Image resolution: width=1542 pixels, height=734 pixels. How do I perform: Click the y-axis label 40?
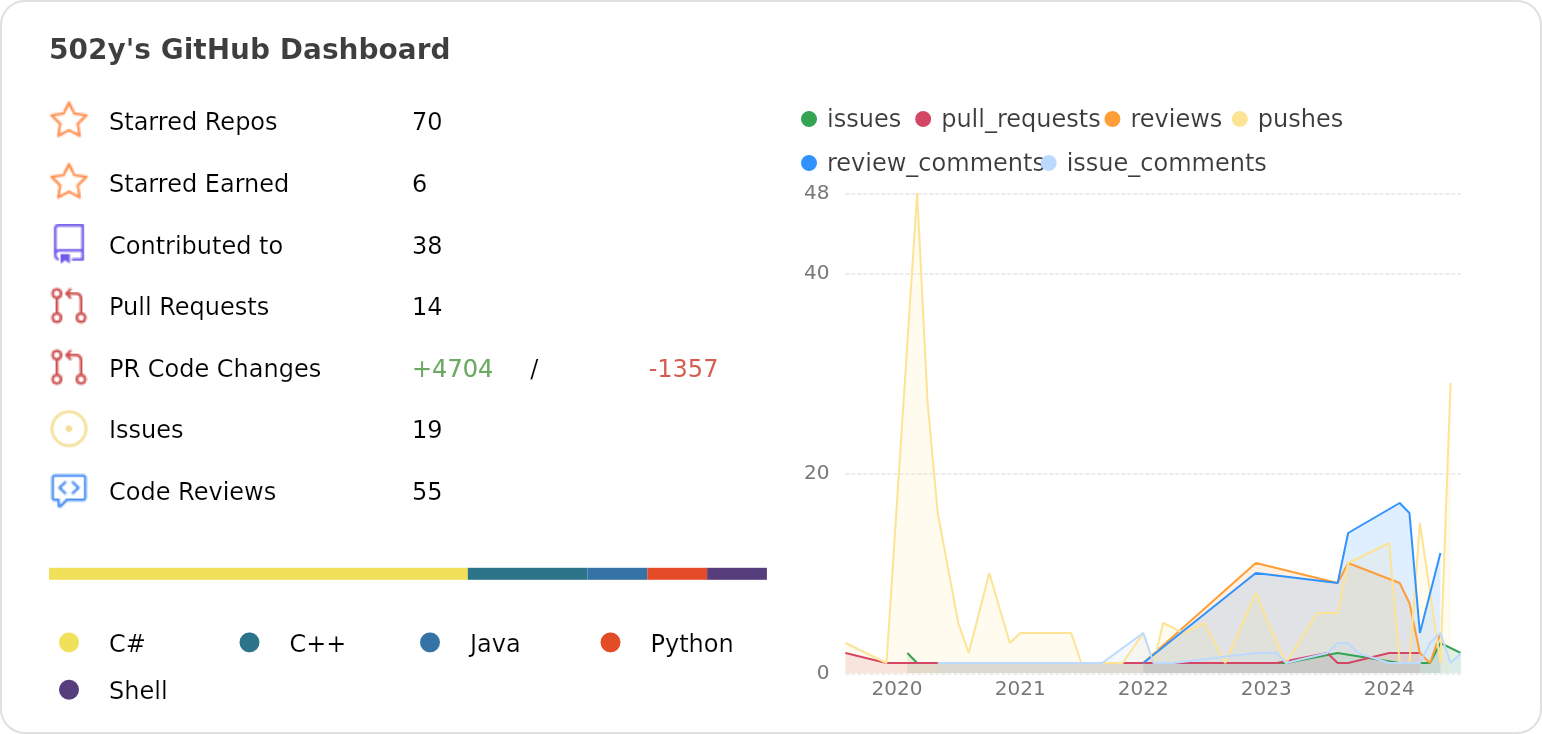coord(817,273)
